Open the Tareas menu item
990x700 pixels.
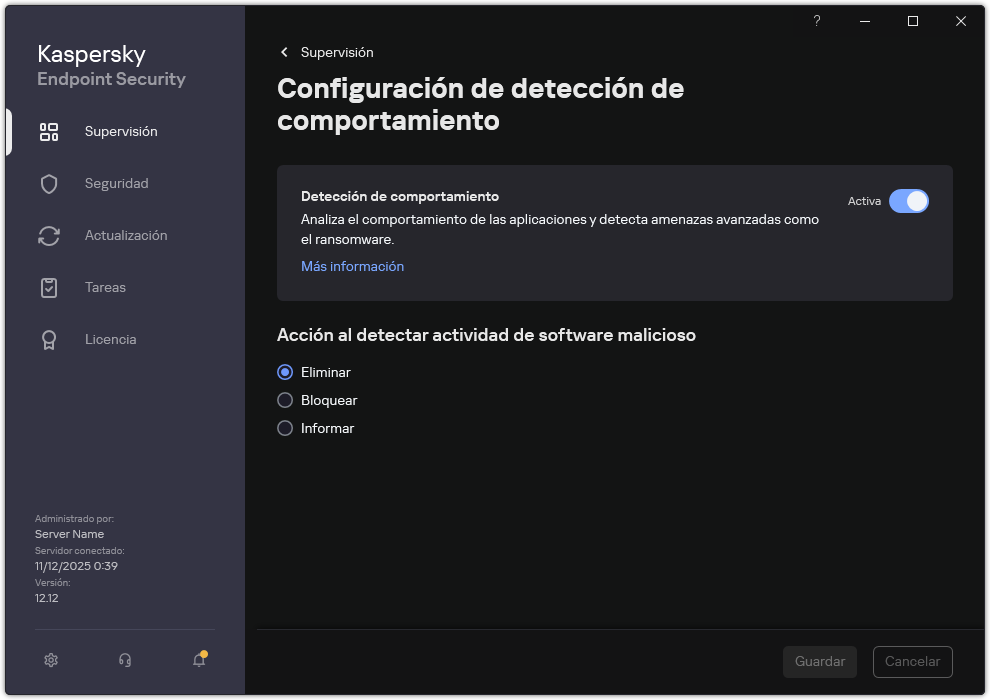[x=104, y=287]
